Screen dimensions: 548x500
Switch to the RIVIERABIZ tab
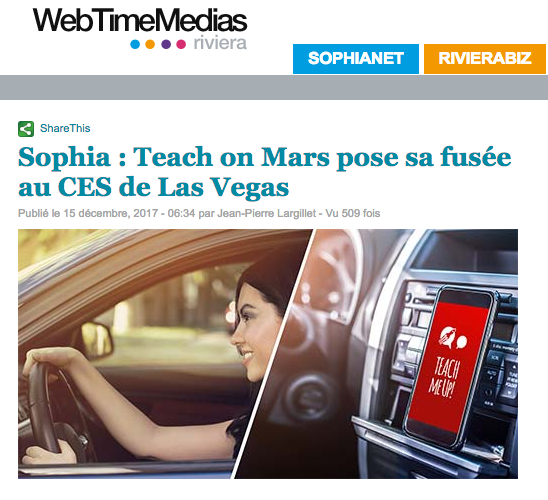click(x=485, y=59)
